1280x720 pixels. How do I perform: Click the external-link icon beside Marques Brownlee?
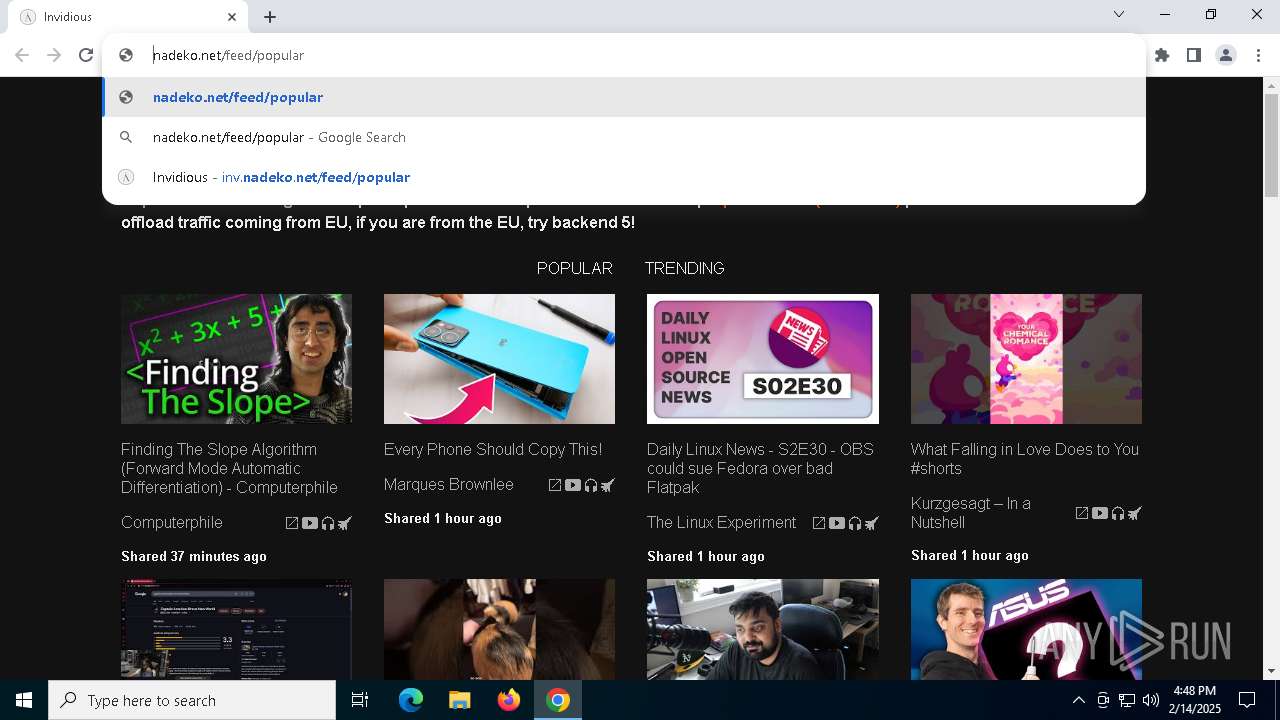coord(555,485)
